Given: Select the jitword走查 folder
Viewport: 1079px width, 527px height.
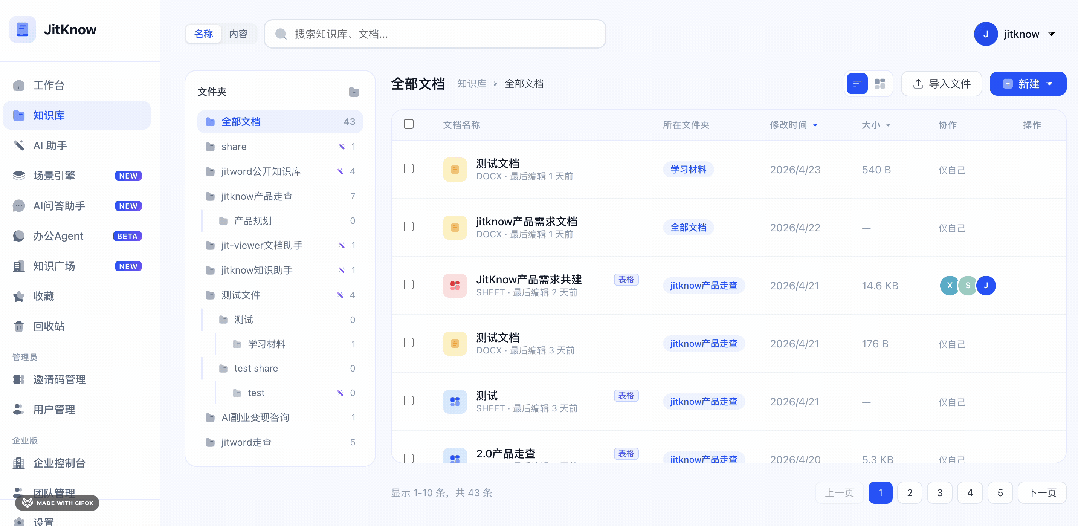Looking at the screenshot, I should pyautogui.click(x=280, y=442).
